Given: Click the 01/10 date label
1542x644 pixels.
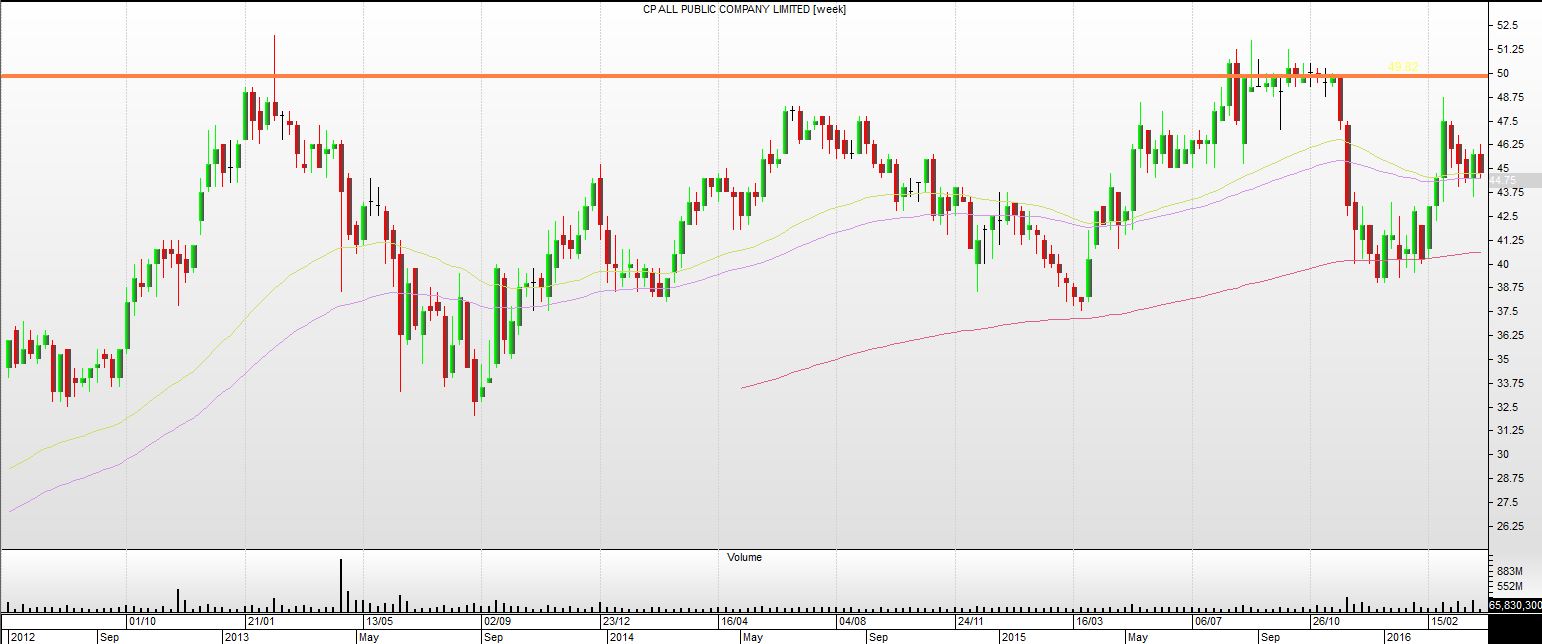Looking at the screenshot, I should pyautogui.click(x=142, y=621).
